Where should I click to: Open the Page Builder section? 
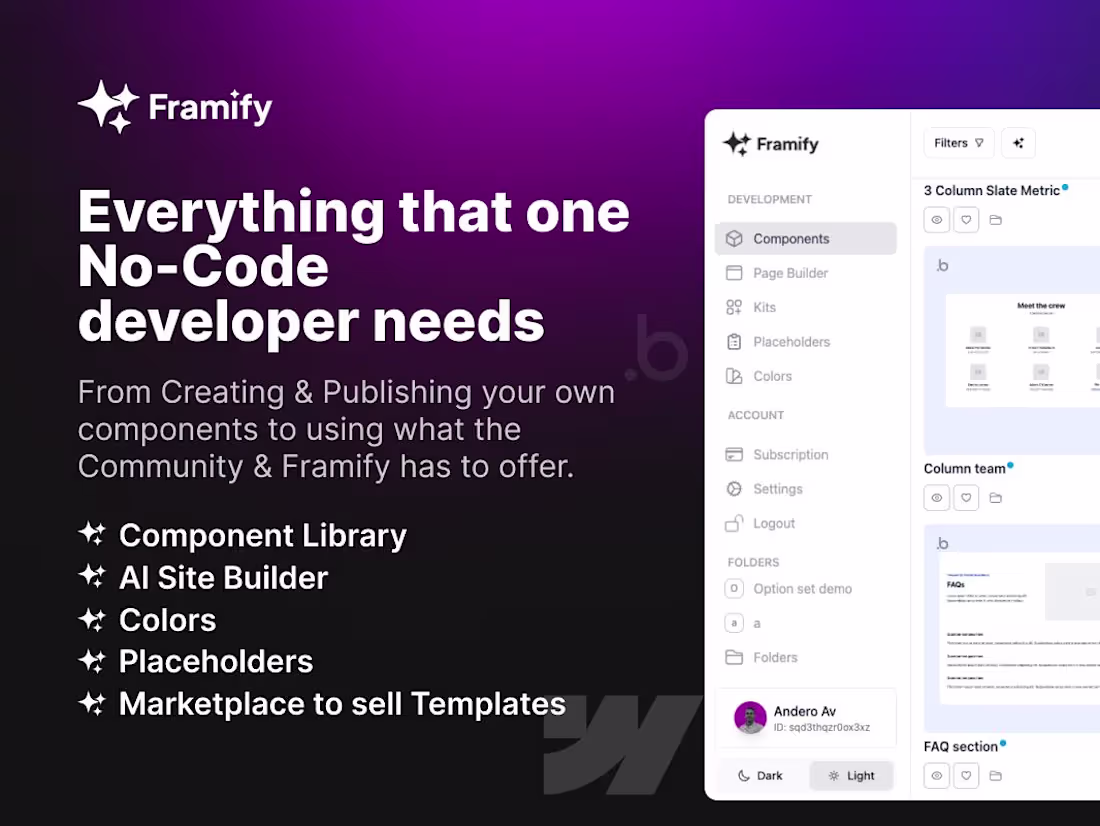(x=790, y=273)
